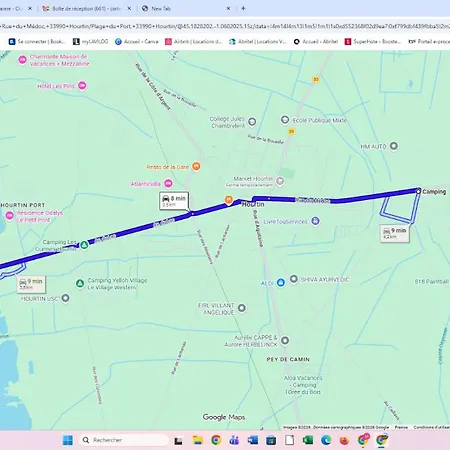Select the 8 min route time label
The width and height of the screenshot is (450, 450).
(174, 201)
